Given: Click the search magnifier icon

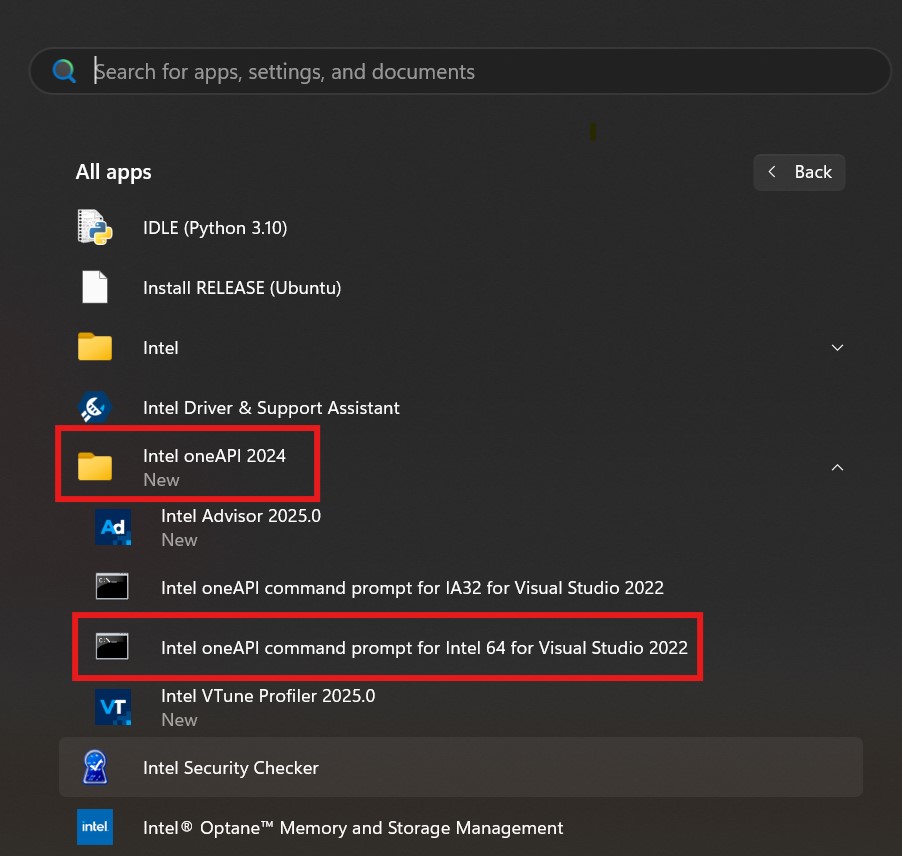Looking at the screenshot, I should pyautogui.click(x=64, y=71).
